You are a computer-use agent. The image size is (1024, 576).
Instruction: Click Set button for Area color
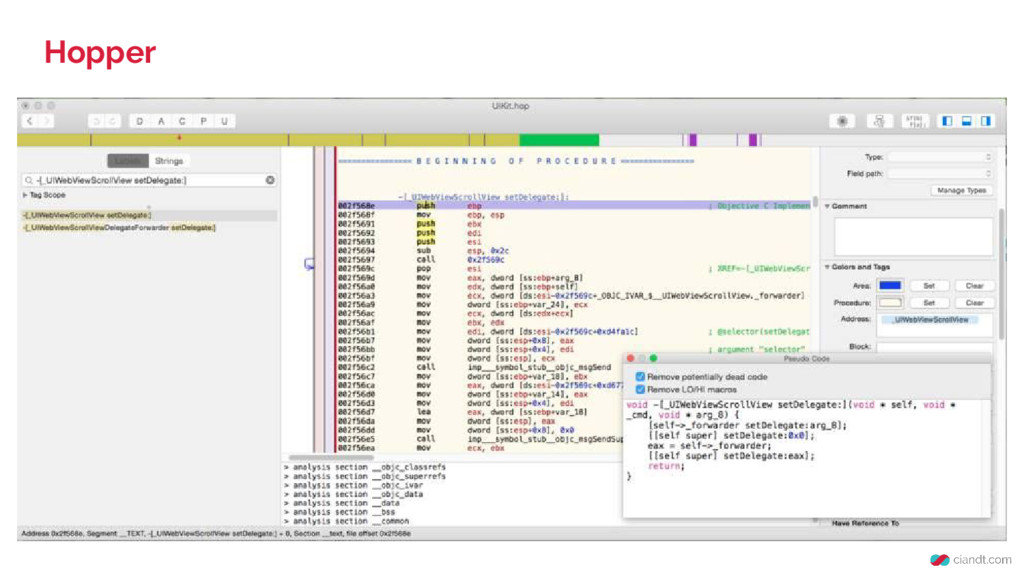point(929,286)
